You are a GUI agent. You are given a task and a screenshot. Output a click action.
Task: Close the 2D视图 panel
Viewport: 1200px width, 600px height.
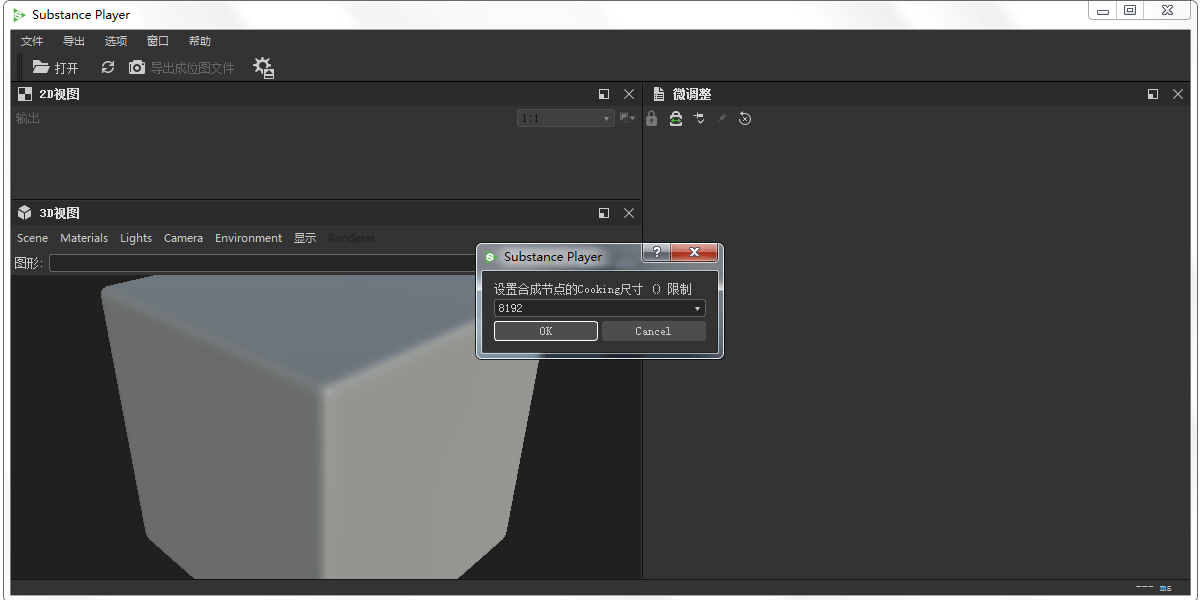[629, 94]
